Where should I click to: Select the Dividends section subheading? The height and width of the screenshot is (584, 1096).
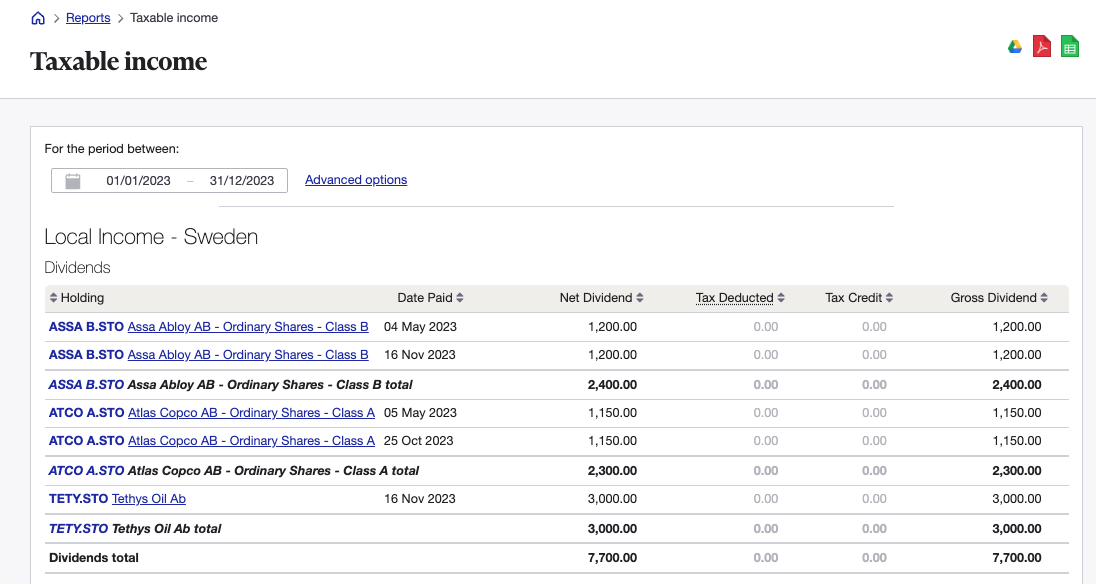tap(78, 268)
